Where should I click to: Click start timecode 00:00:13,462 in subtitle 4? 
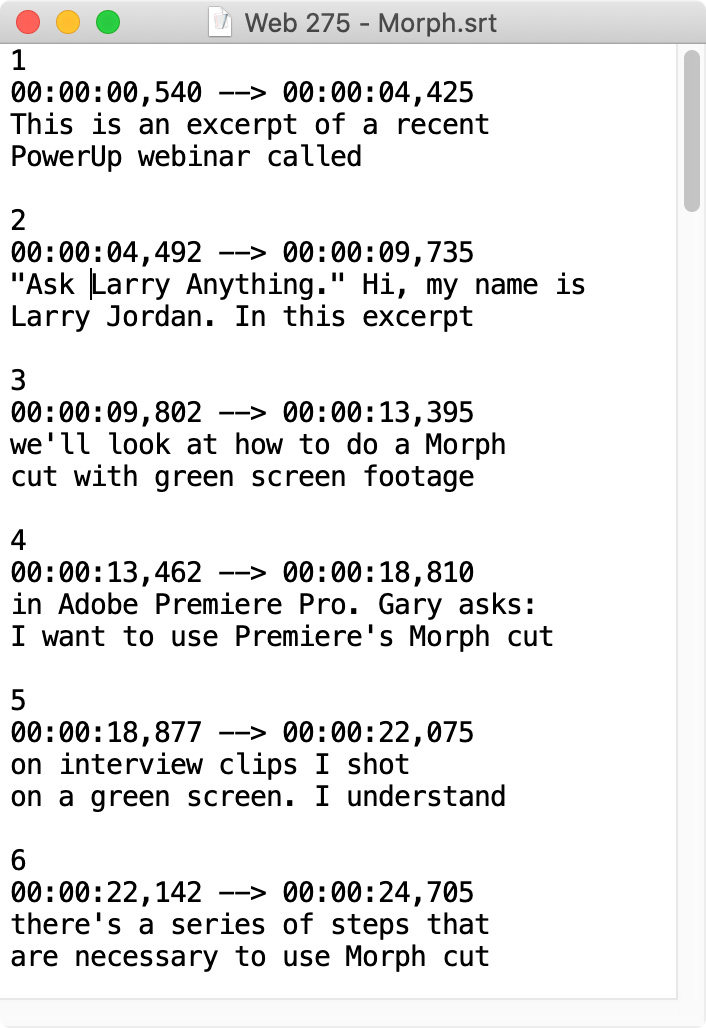106,572
